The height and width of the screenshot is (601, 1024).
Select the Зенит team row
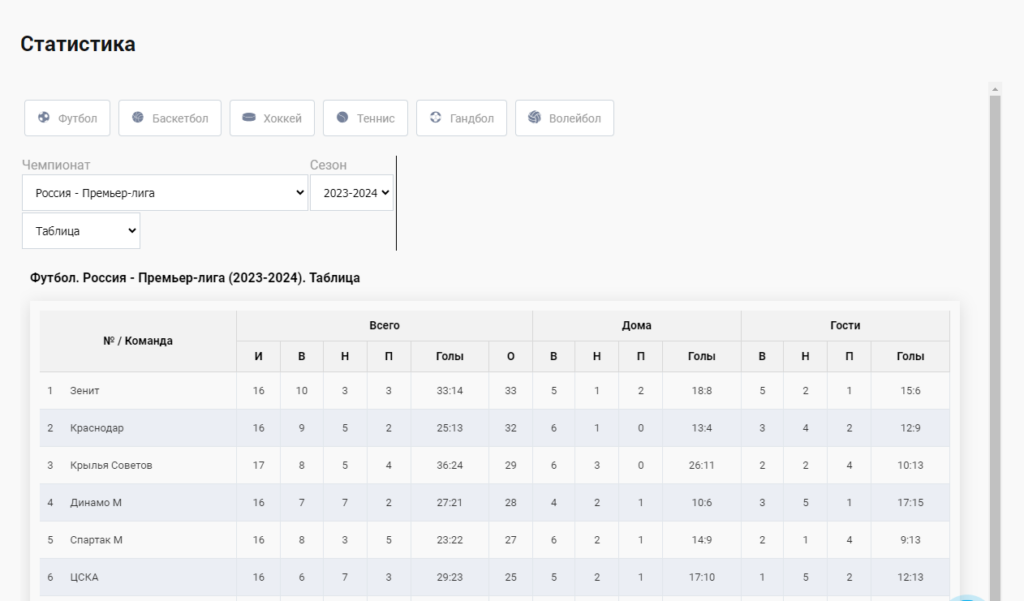pos(494,391)
